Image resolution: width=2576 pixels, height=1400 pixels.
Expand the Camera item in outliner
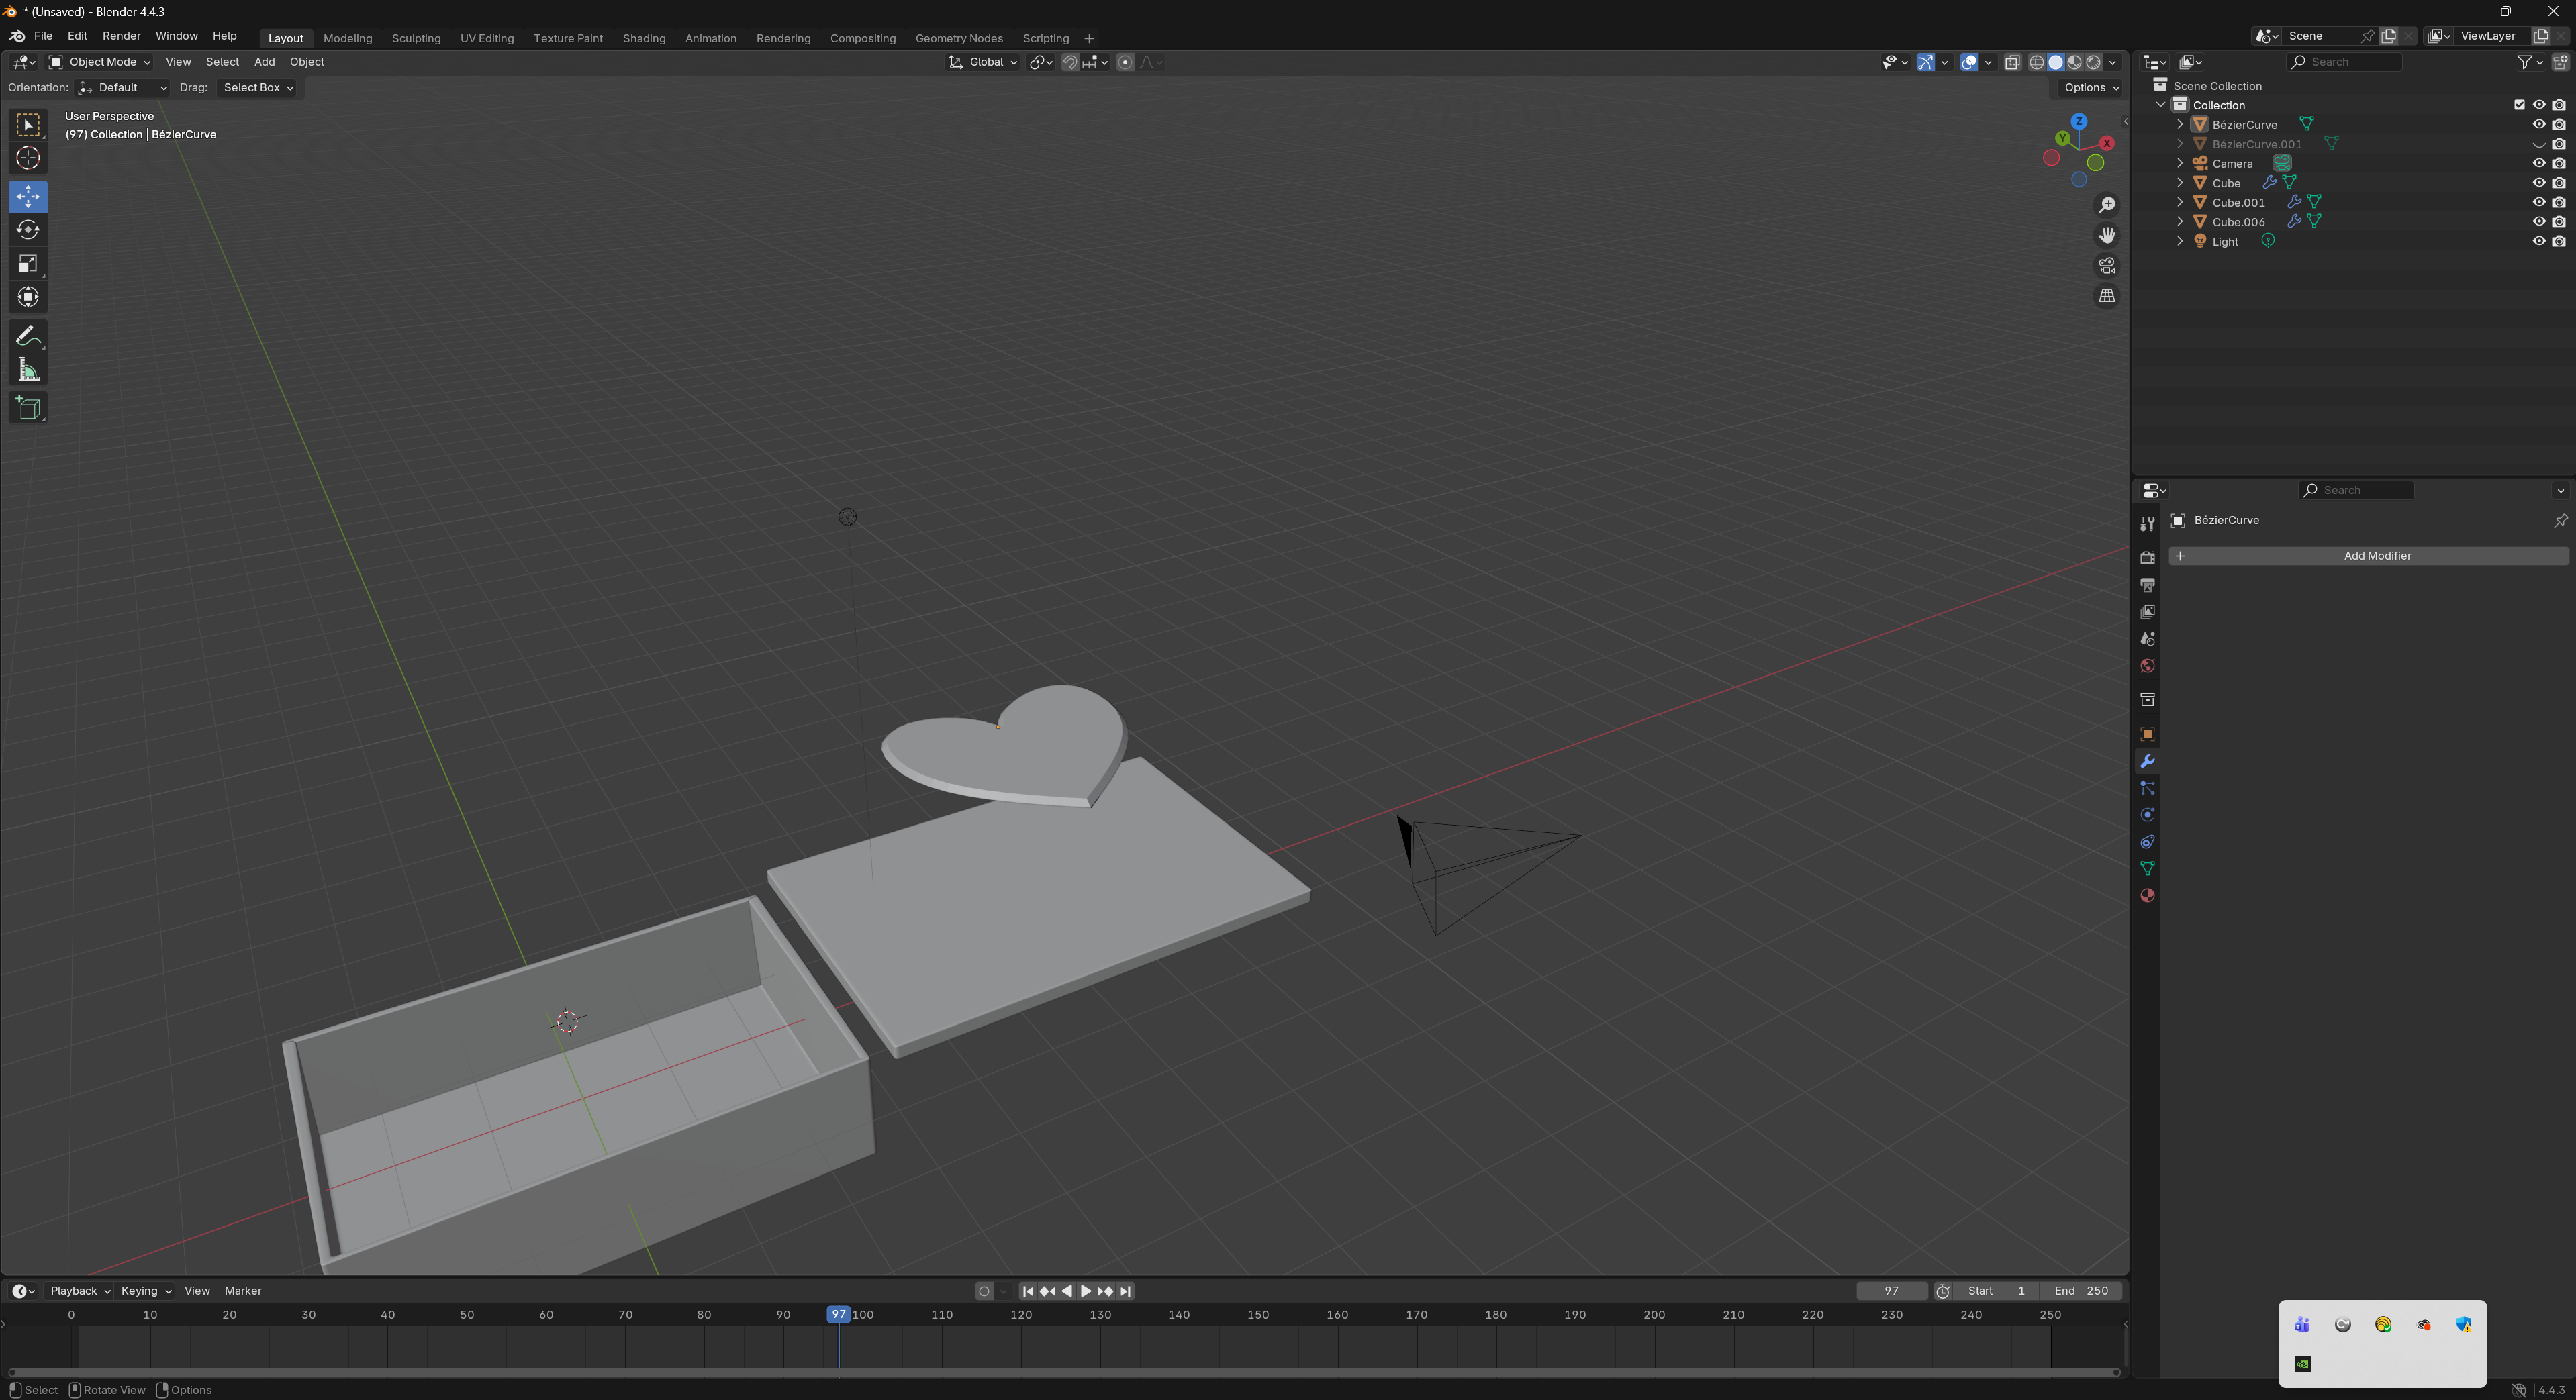point(2180,164)
